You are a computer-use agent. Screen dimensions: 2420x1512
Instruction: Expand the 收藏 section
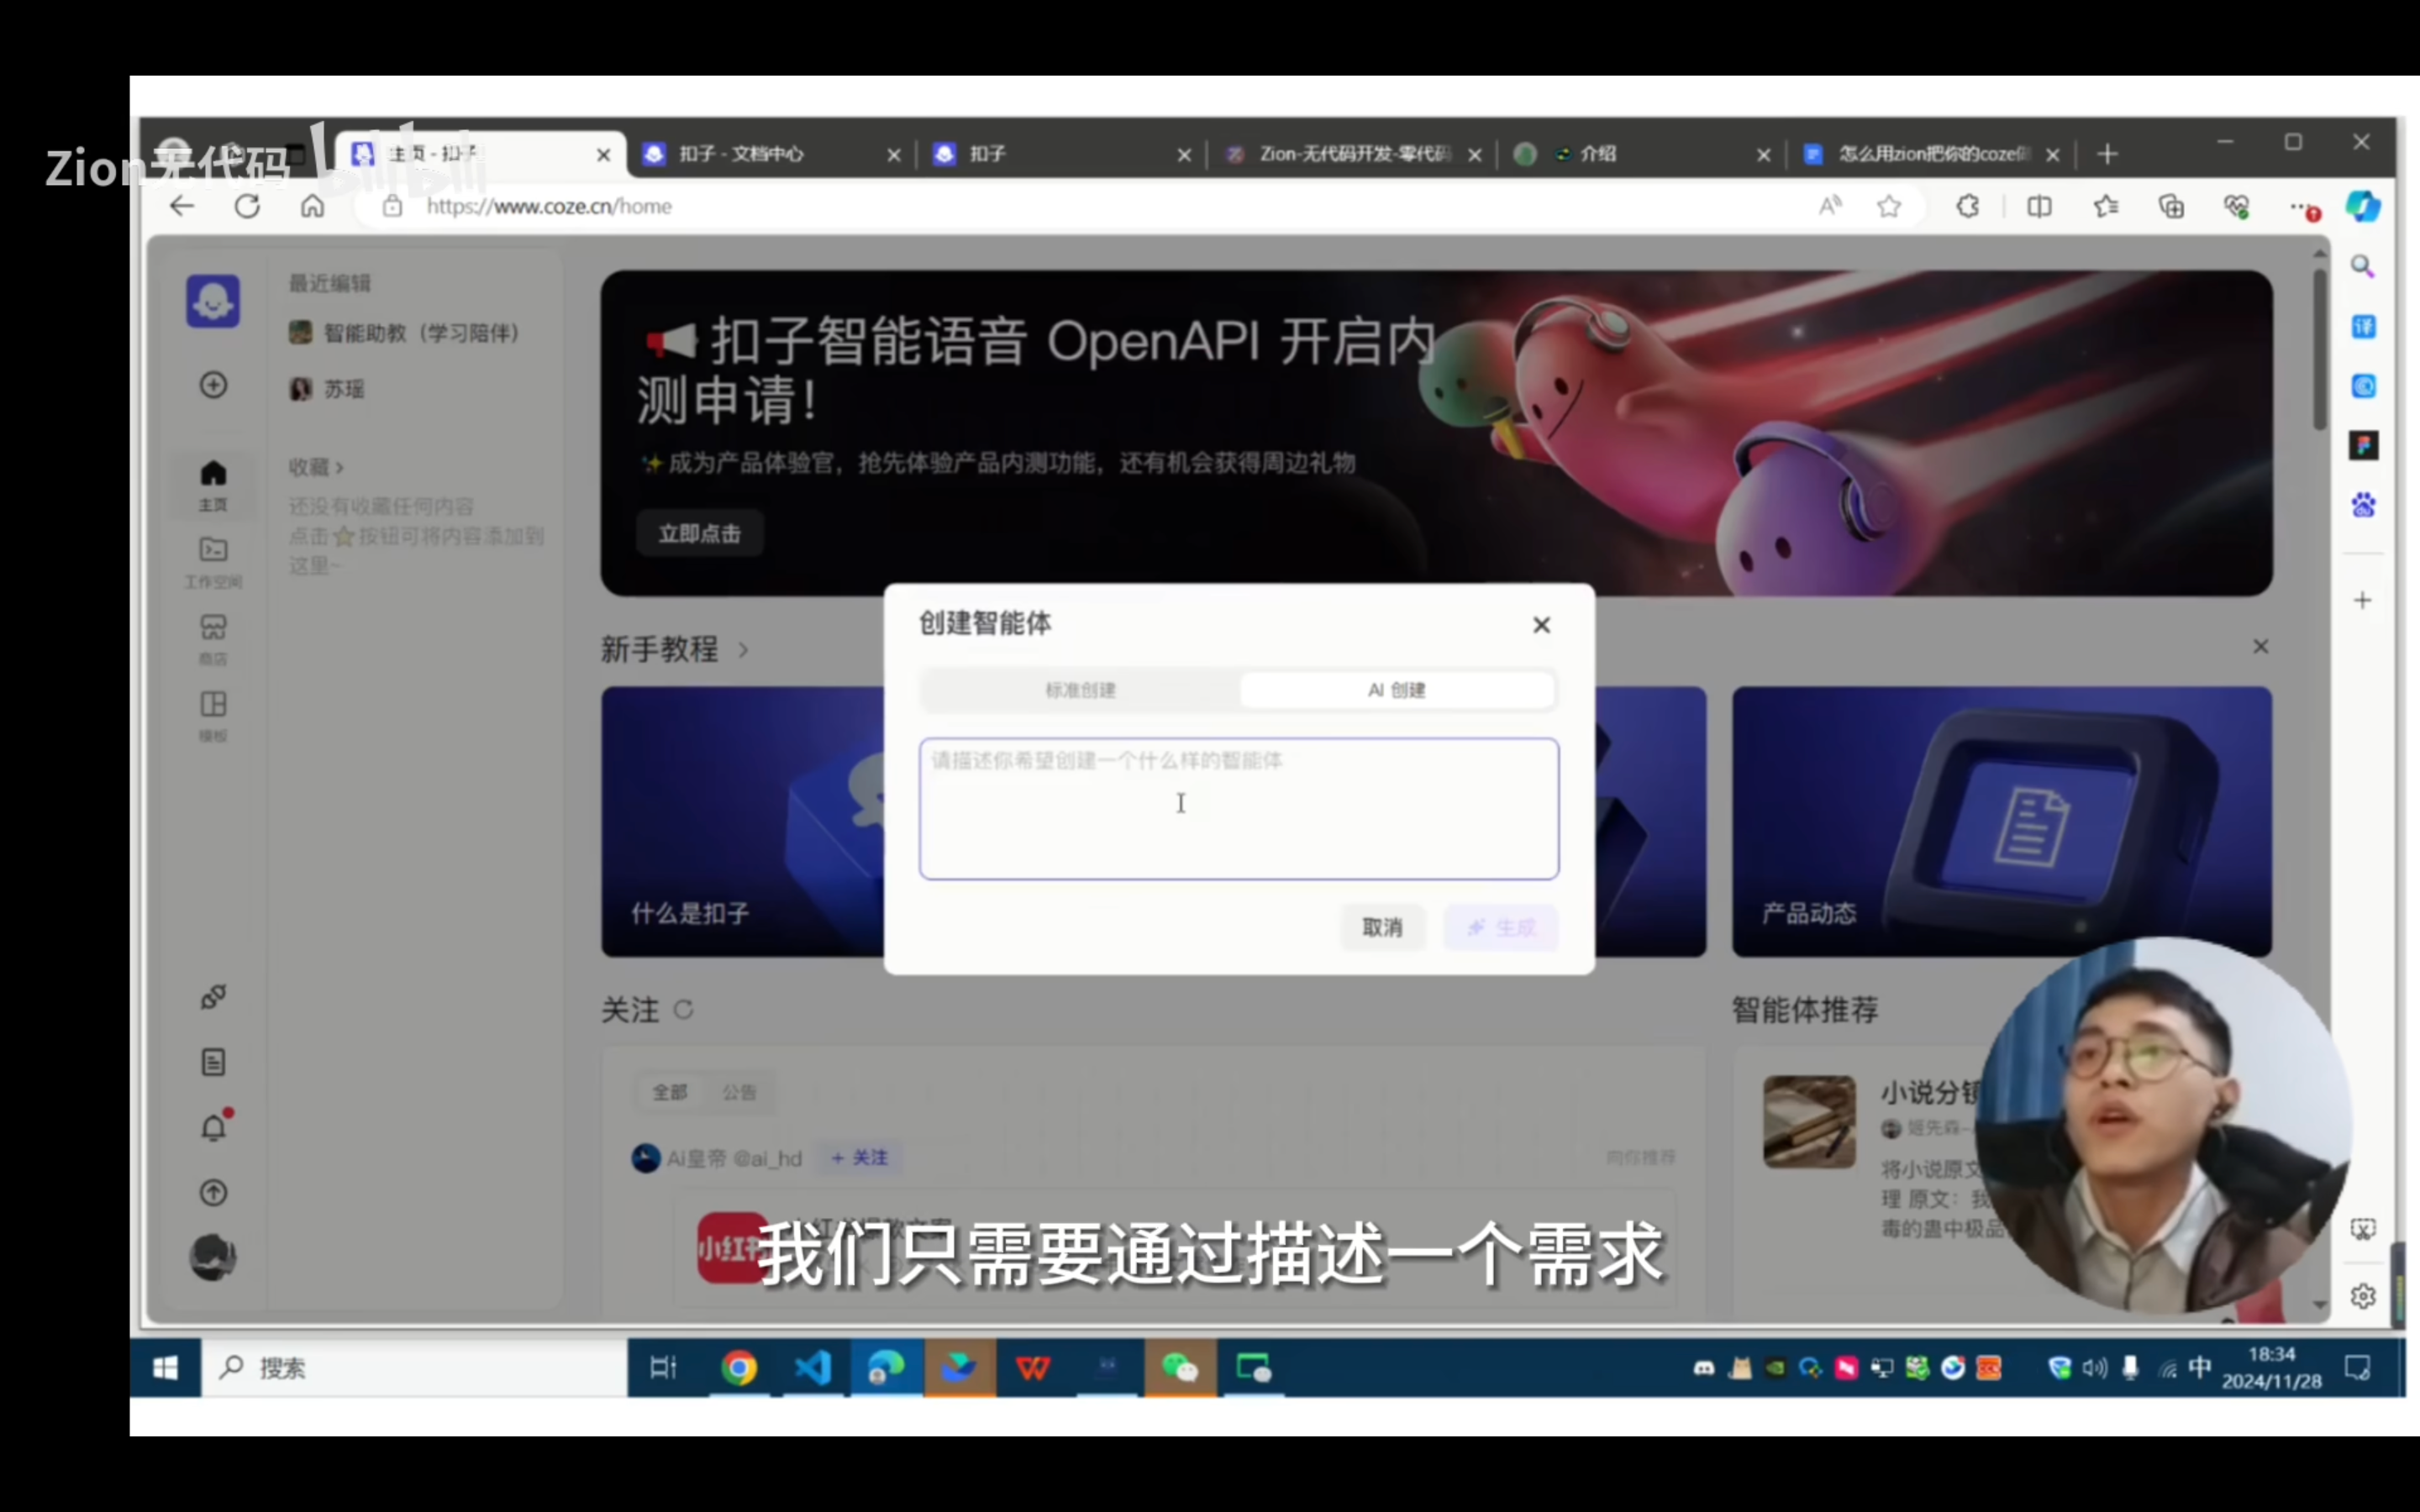click(316, 467)
